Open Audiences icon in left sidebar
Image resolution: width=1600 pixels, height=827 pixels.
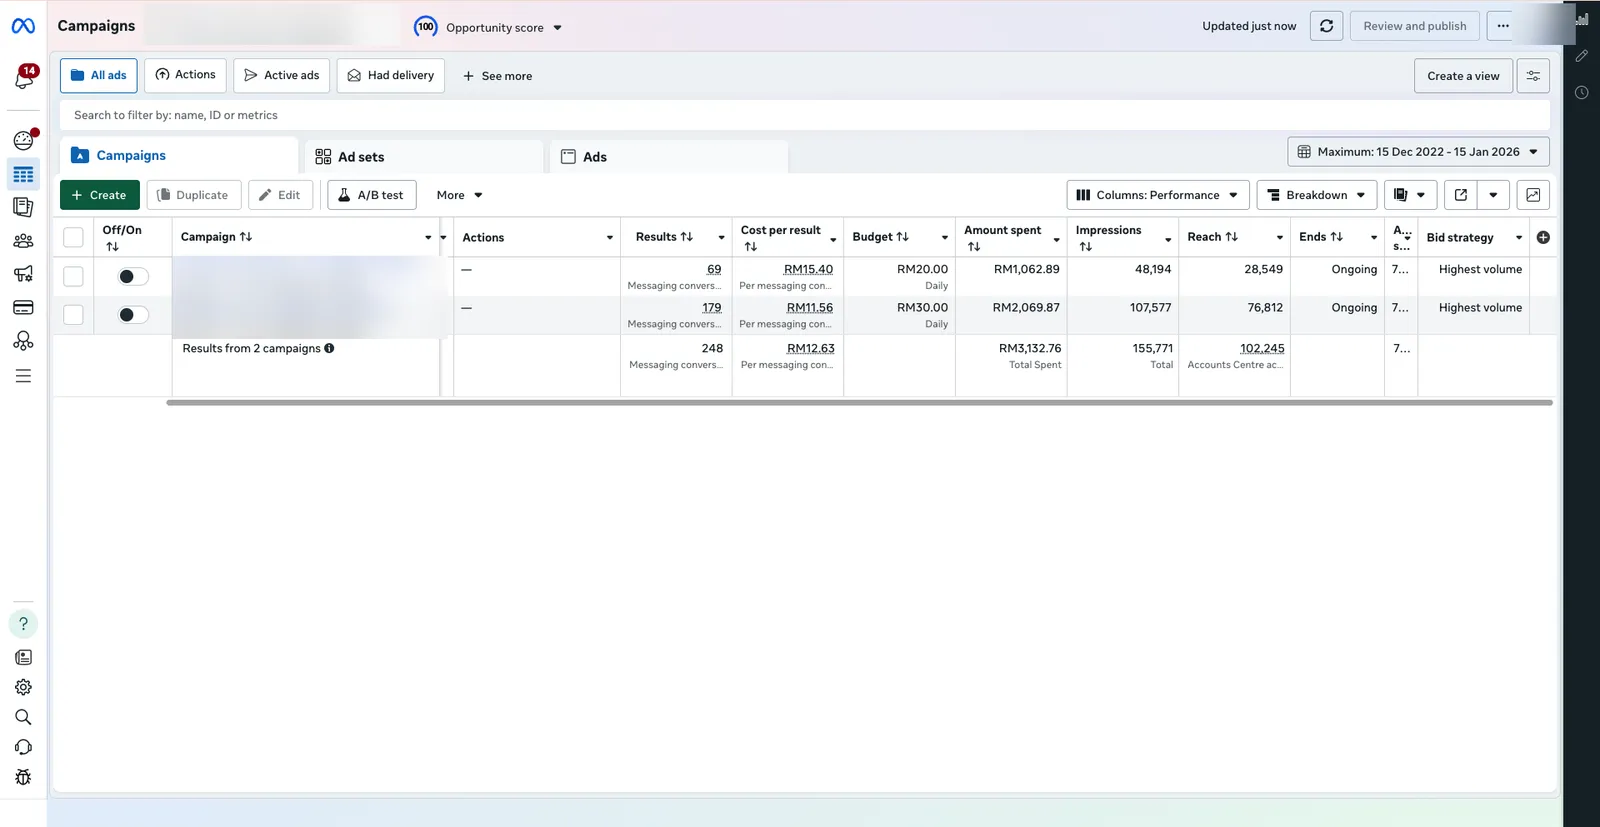point(23,241)
